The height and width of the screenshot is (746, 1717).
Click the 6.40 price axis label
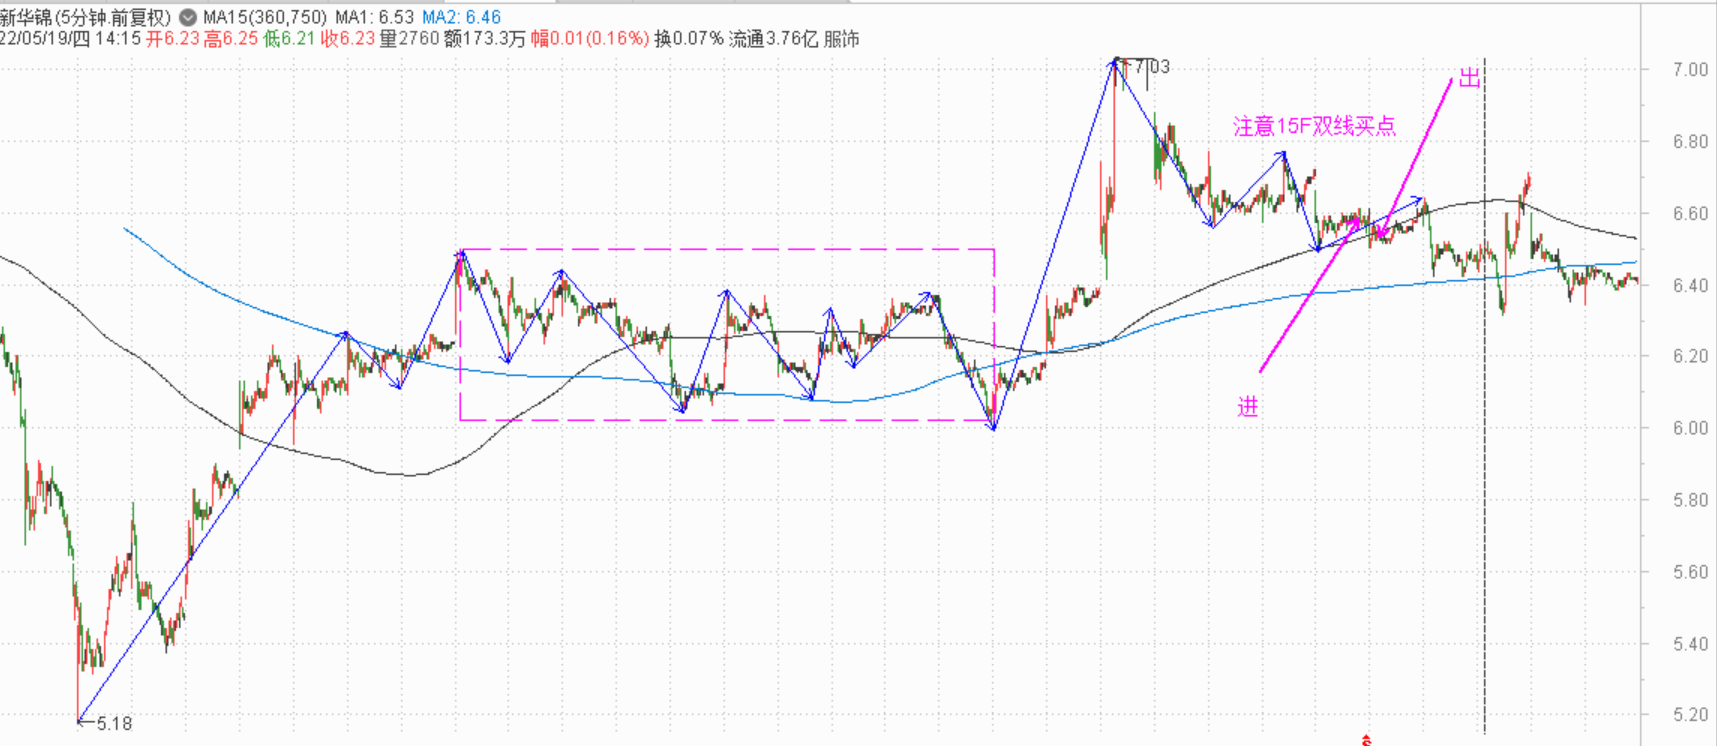coord(1690,285)
